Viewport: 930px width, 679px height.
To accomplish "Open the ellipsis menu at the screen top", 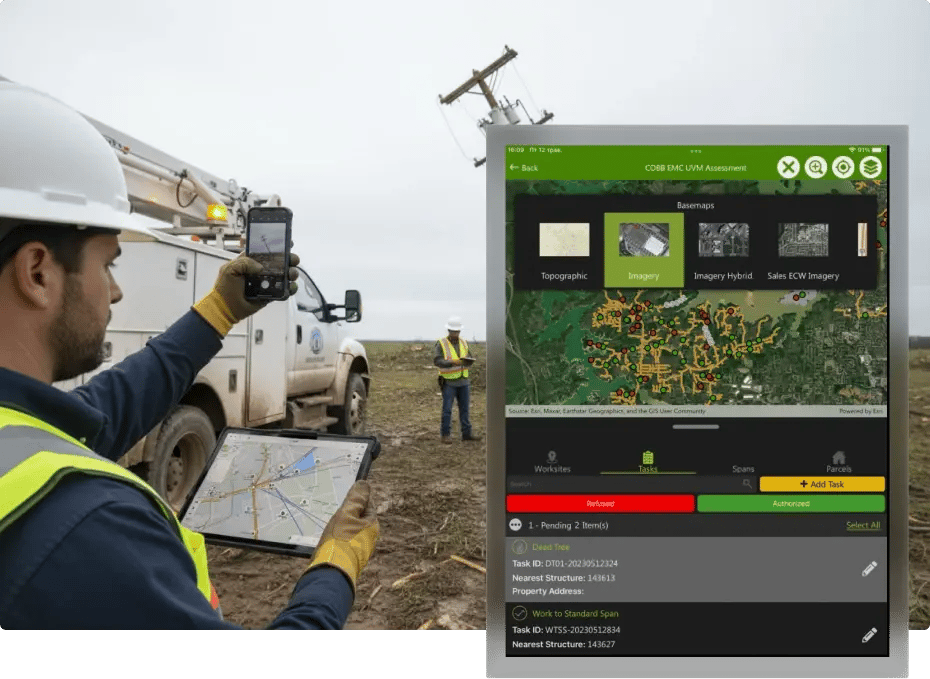I will pyautogui.click(x=698, y=150).
